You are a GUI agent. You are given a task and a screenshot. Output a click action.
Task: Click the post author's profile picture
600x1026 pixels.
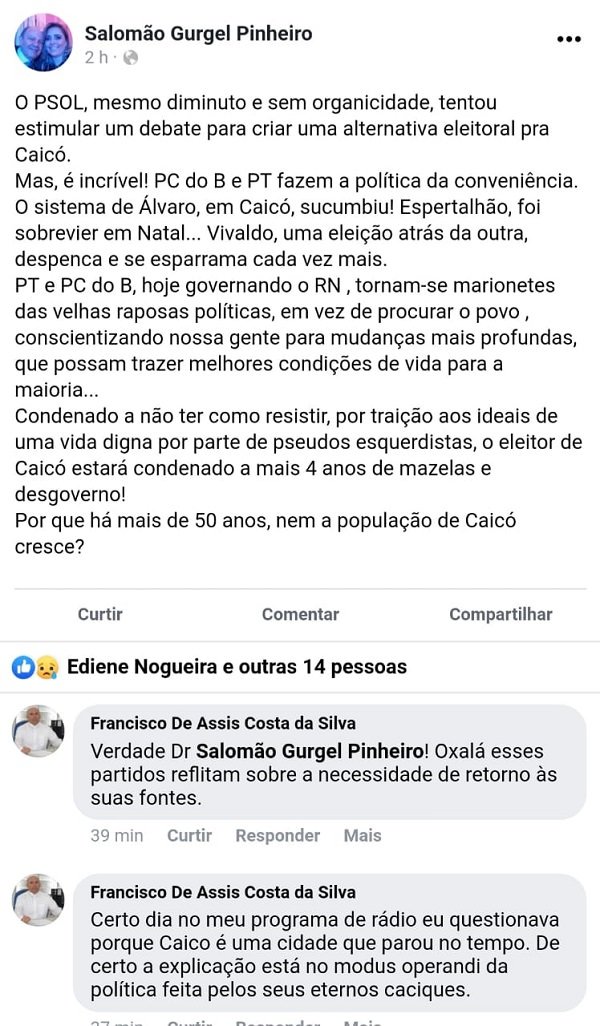pos(43,43)
